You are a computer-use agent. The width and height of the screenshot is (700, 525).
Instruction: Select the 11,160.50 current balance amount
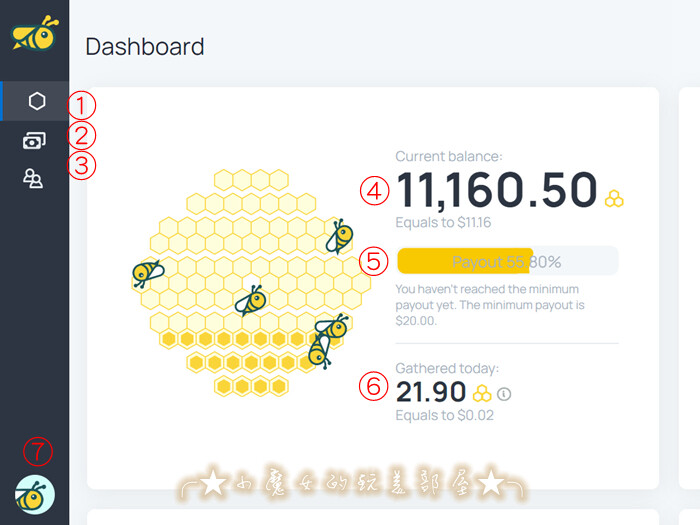pyautogui.click(x=496, y=189)
